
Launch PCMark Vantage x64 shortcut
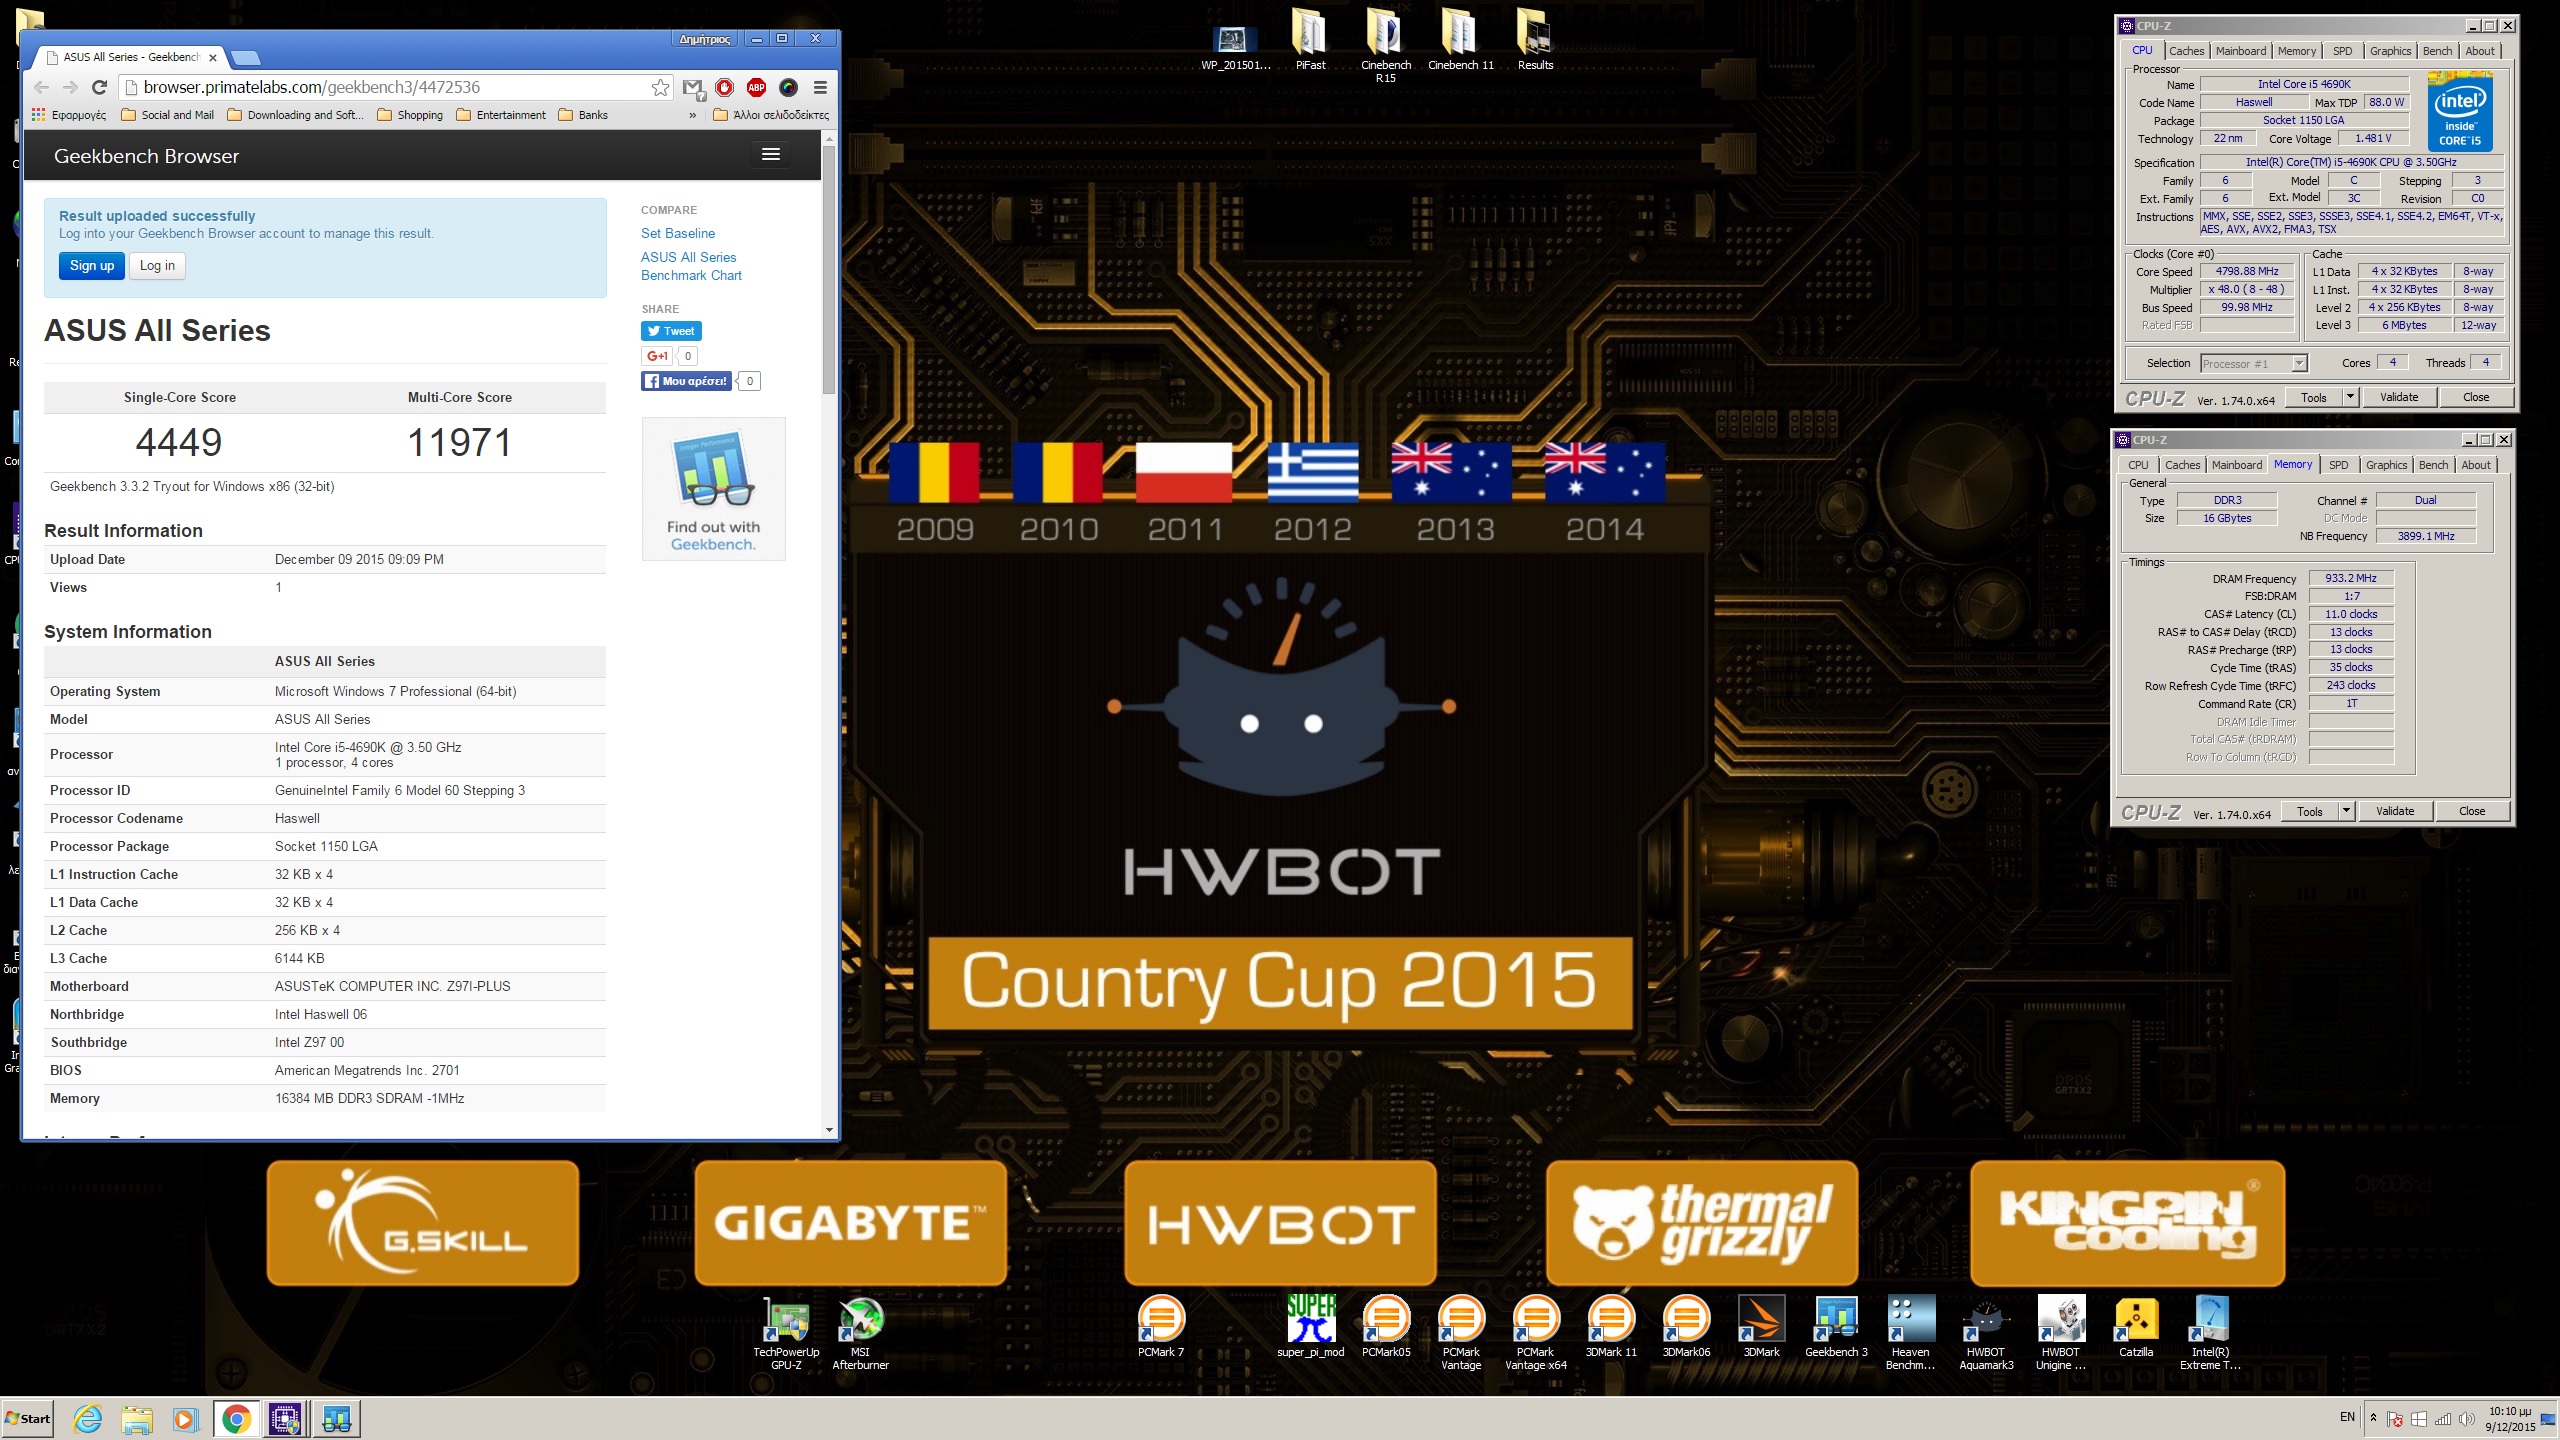pos(1536,1333)
